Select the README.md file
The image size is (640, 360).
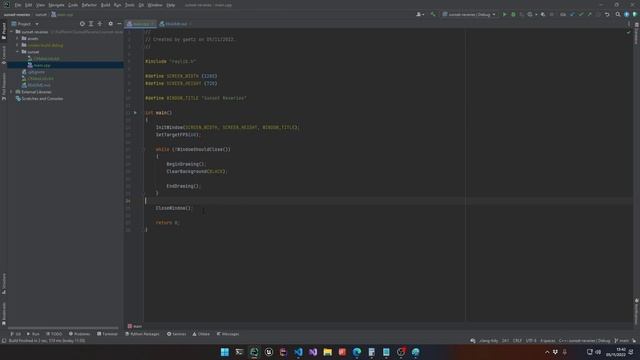point(36,85)
